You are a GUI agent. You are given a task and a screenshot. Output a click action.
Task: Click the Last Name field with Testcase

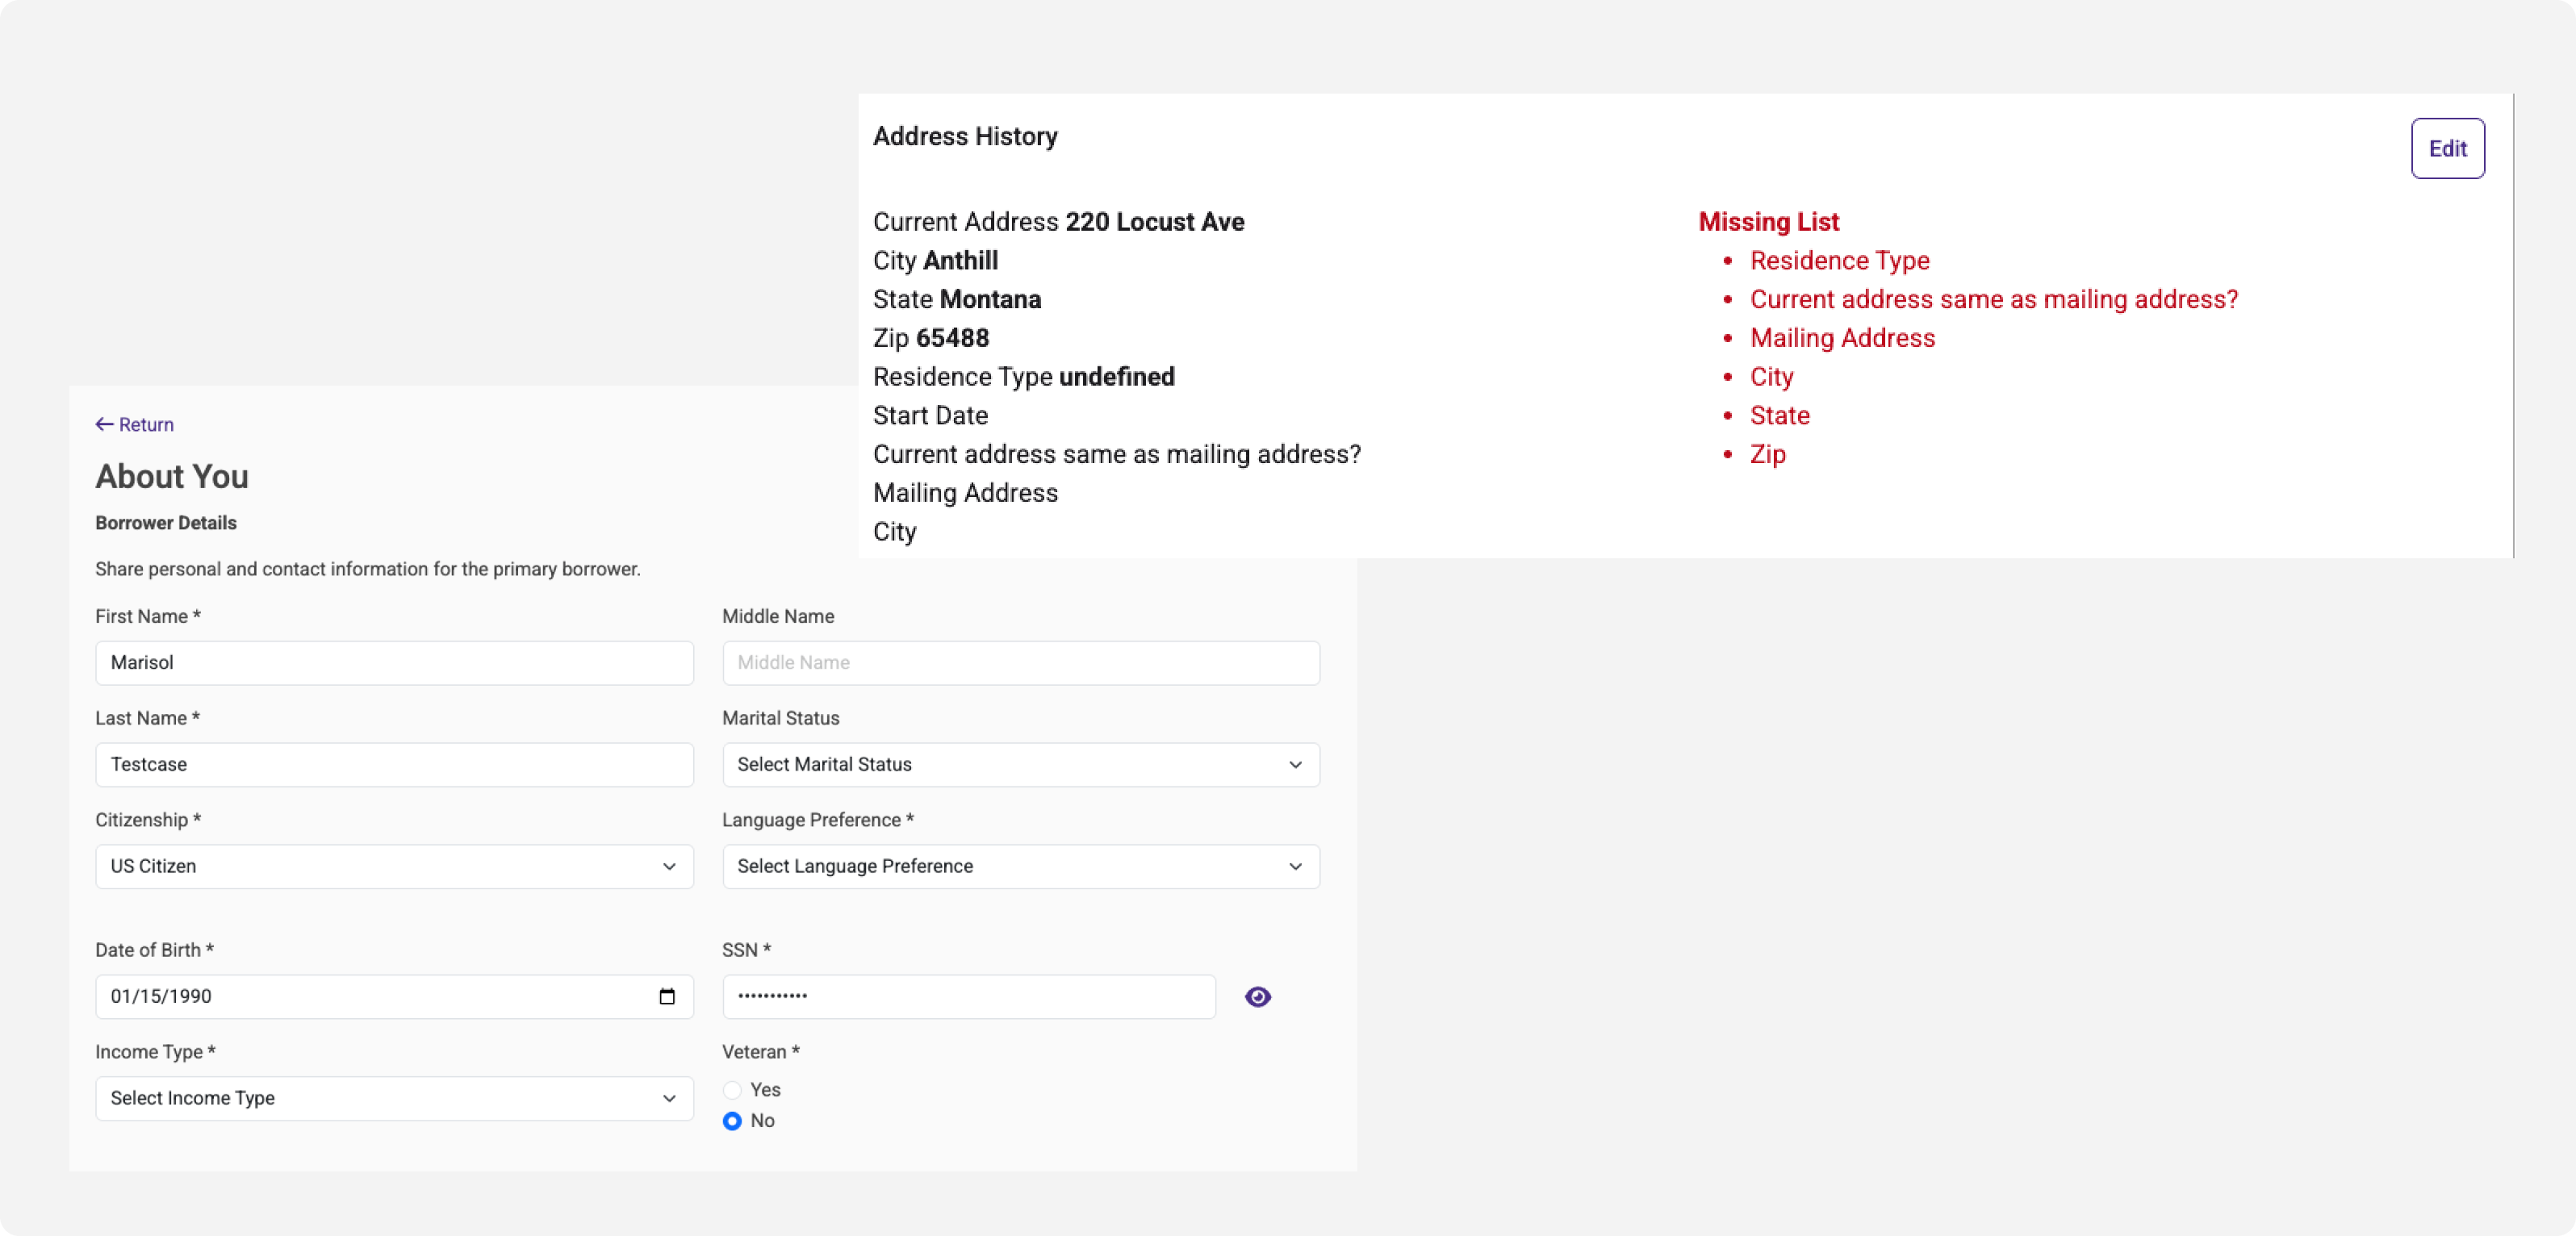pyautogui.click(x=394, y=765)
